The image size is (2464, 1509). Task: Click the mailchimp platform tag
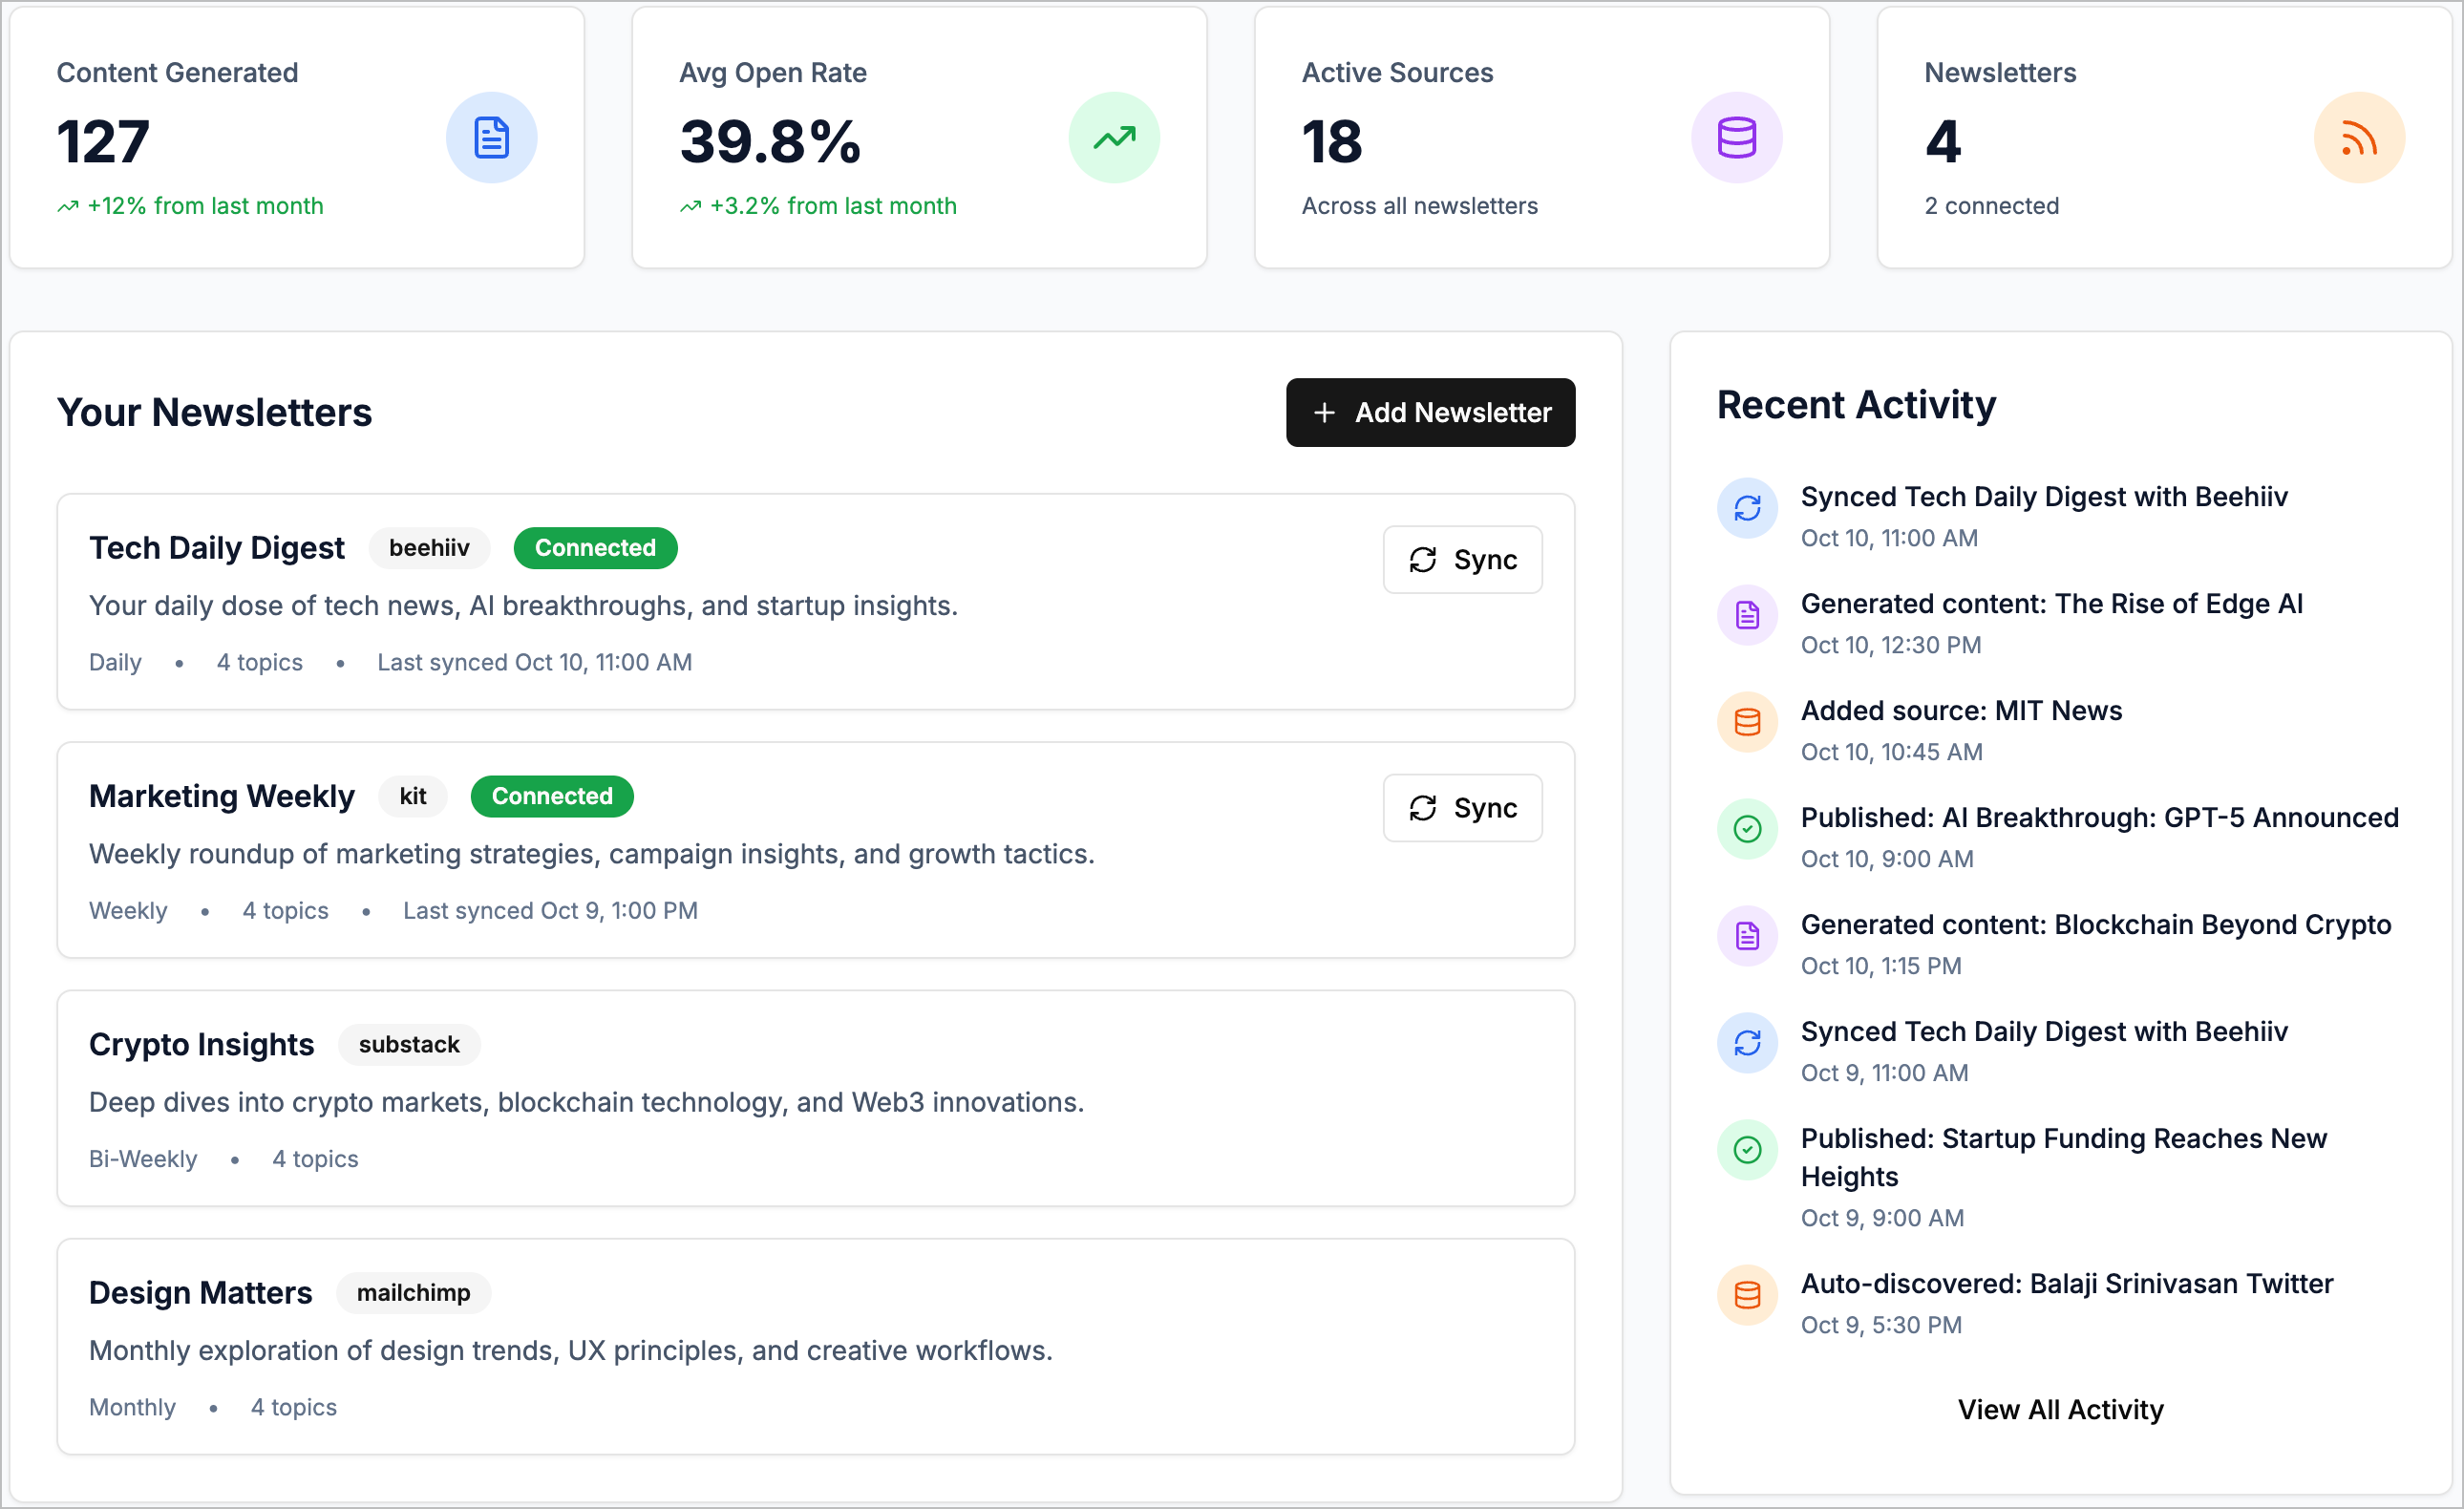point(413,1293)
